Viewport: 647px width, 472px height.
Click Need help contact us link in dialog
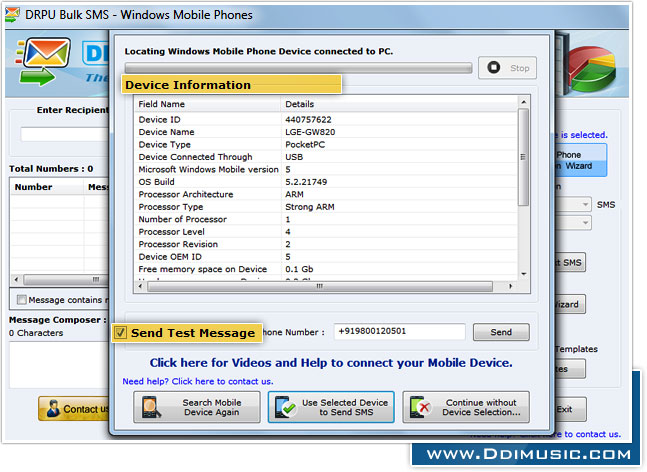198,381
